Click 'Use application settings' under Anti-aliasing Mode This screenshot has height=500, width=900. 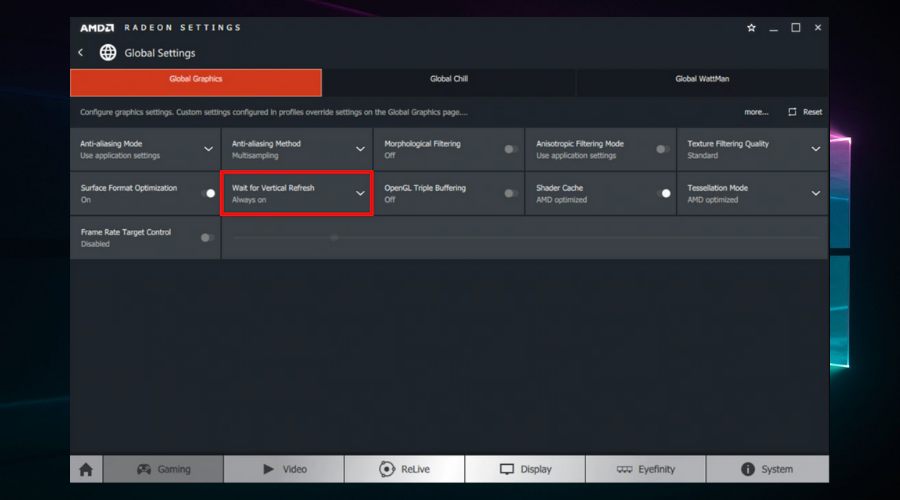pyautogui.click(x=120, y=156)
